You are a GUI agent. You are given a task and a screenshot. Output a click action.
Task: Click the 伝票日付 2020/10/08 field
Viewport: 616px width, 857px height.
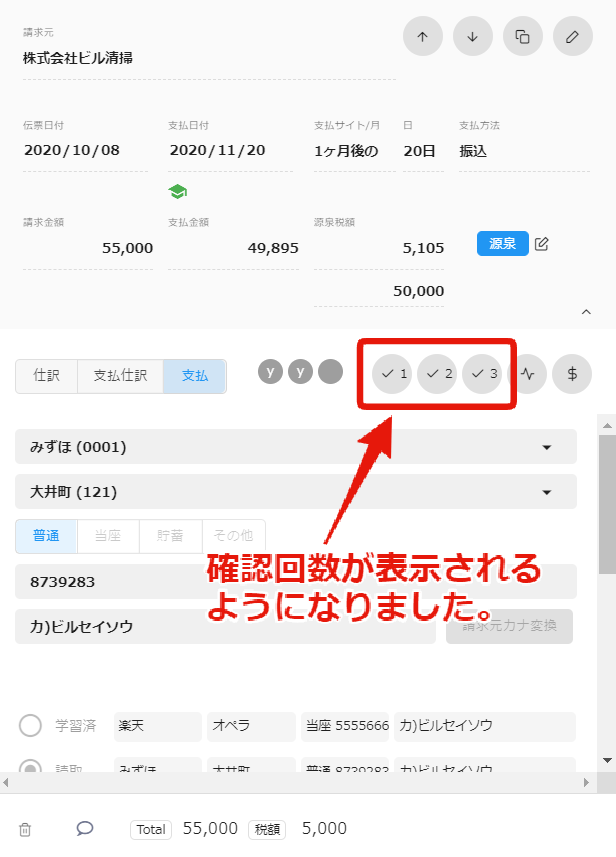[x=85, y=151]
